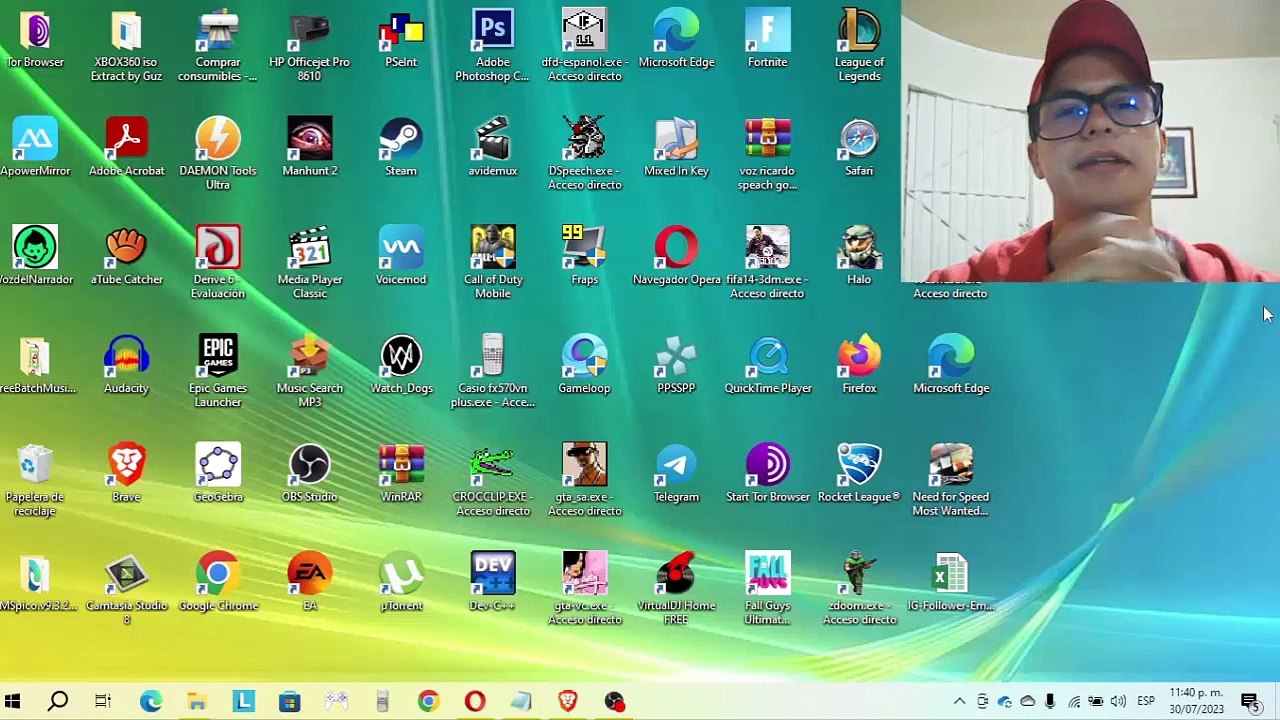This screenshot has width=1280, height=720.
Task: Expand the hidden system tray icons chevron
Action: tap(959, 702)
